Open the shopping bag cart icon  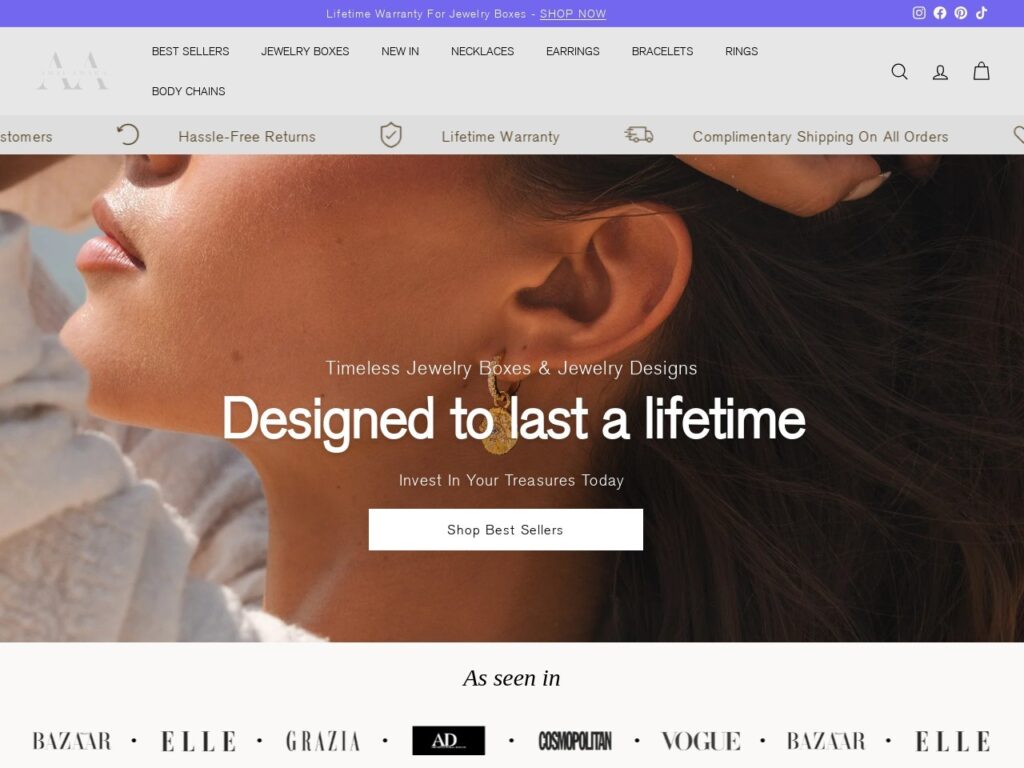981,71
